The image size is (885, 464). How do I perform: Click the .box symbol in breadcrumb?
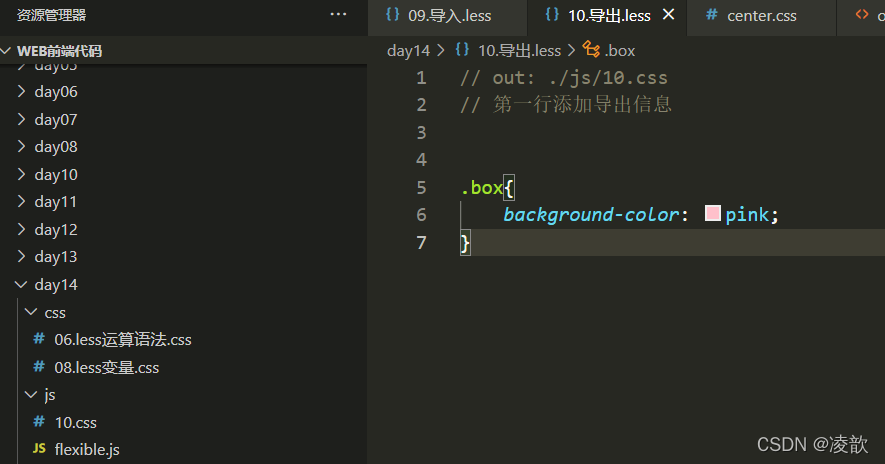click(620, 51)
